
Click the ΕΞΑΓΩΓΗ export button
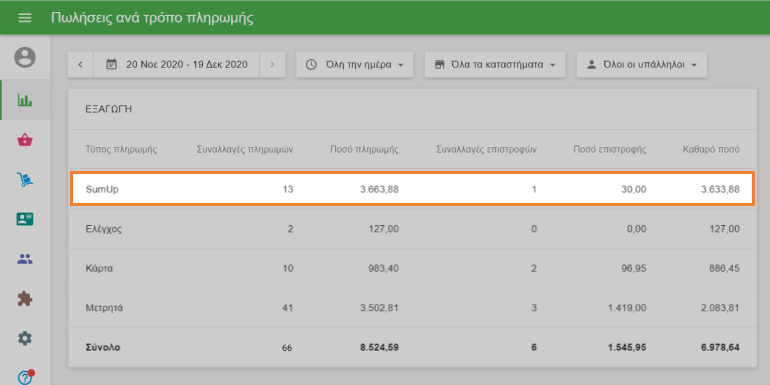point(109,109)
